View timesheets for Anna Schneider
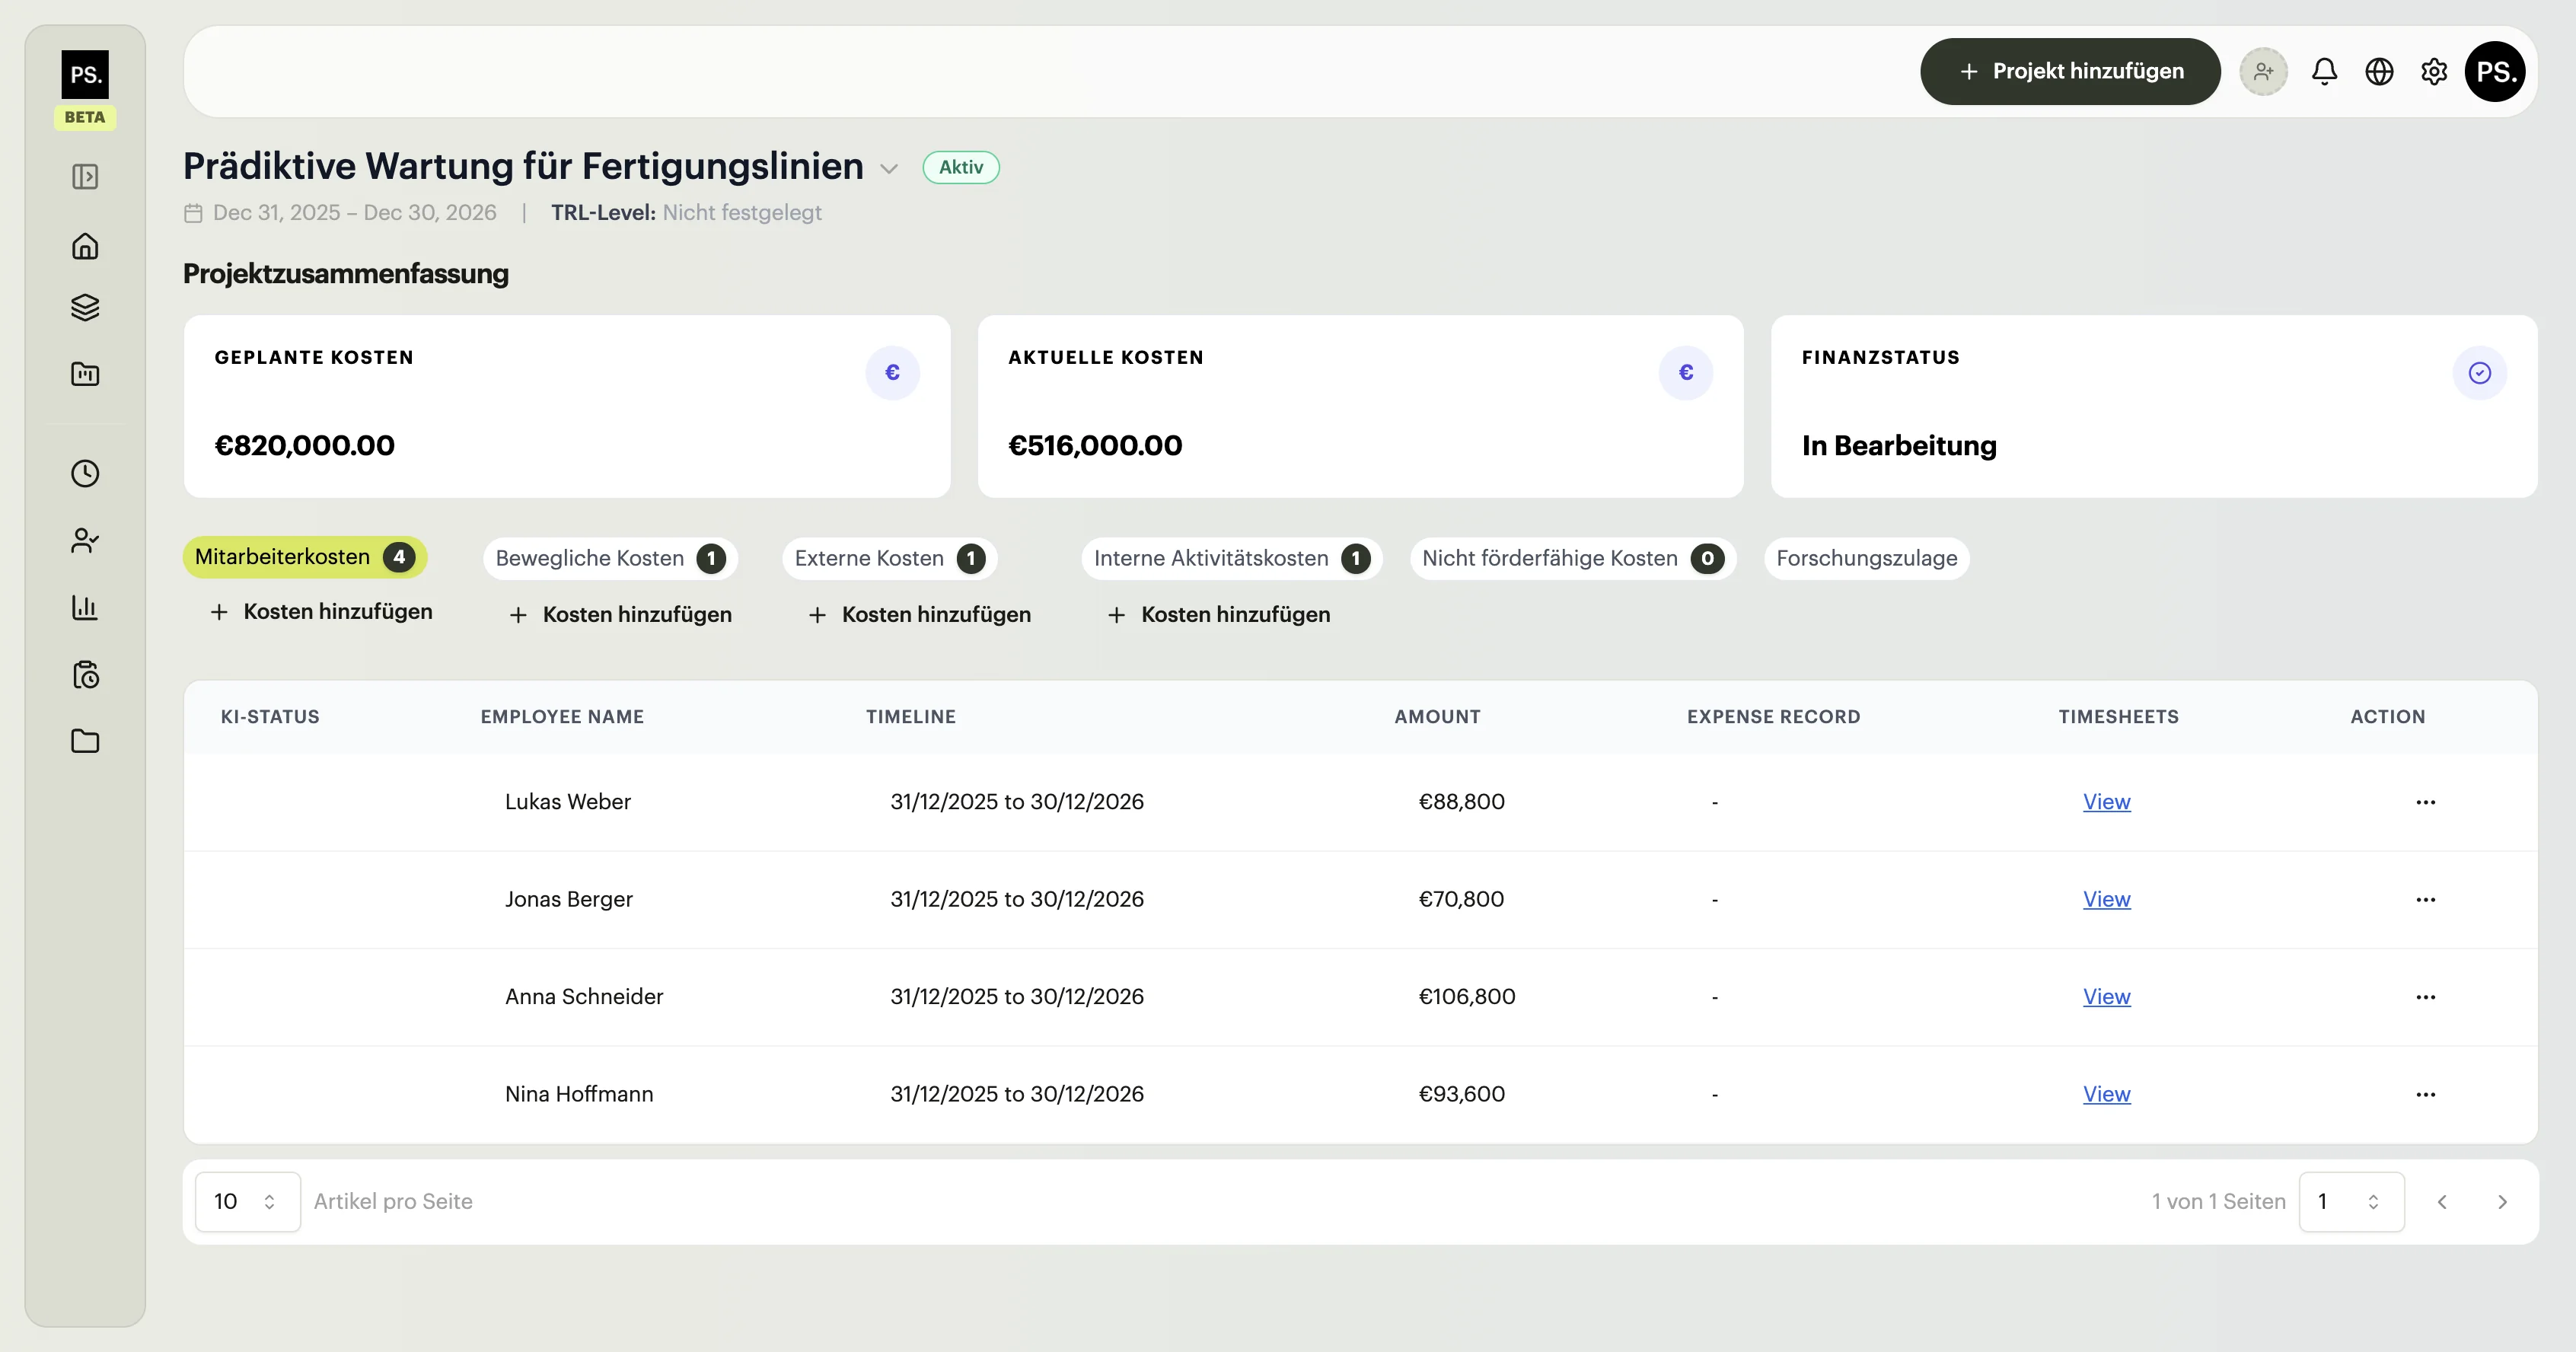Screen dimensions: 2576x1352 pyautogui.click(x=2106, y=997)
